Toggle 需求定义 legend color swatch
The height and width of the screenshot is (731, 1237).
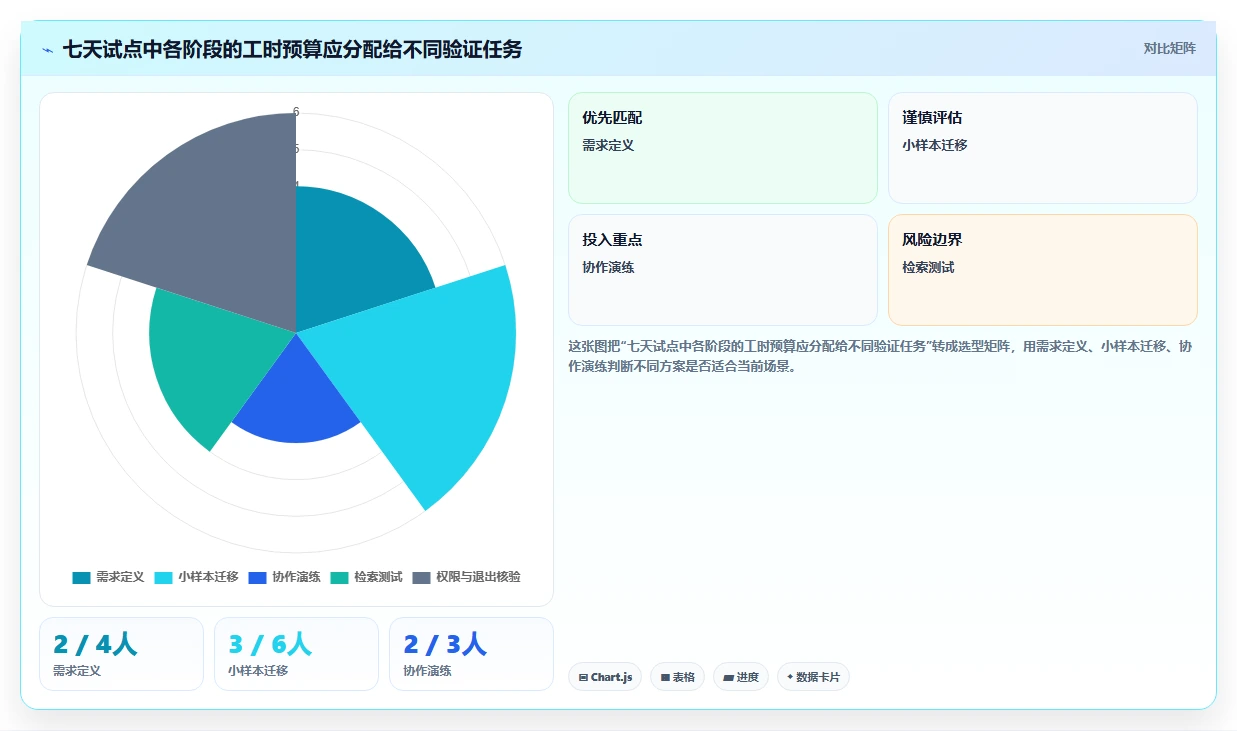click(x=81, y=577)
